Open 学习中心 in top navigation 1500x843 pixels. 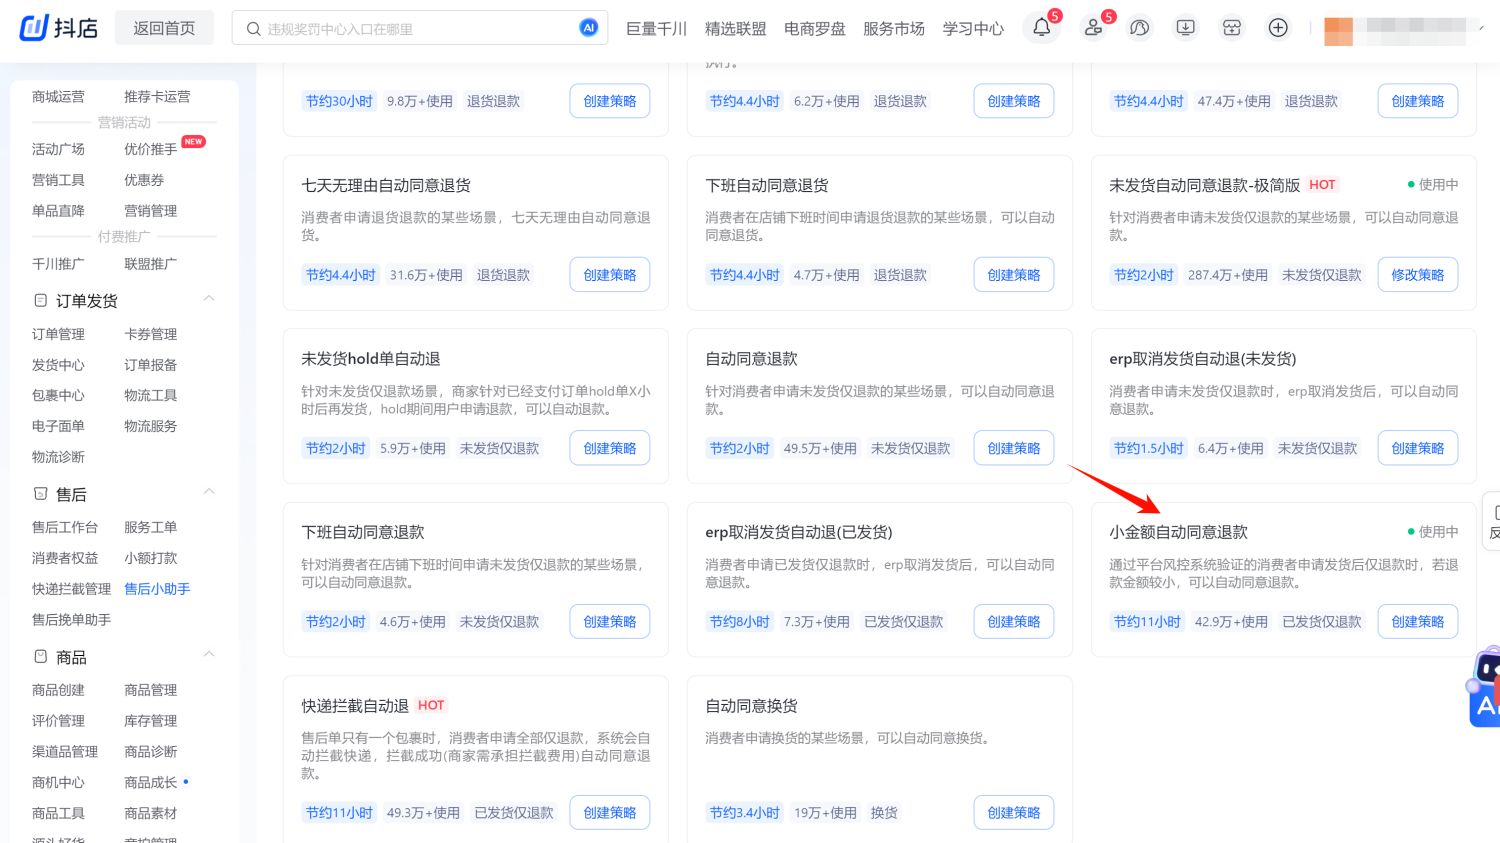coord(973,29)
